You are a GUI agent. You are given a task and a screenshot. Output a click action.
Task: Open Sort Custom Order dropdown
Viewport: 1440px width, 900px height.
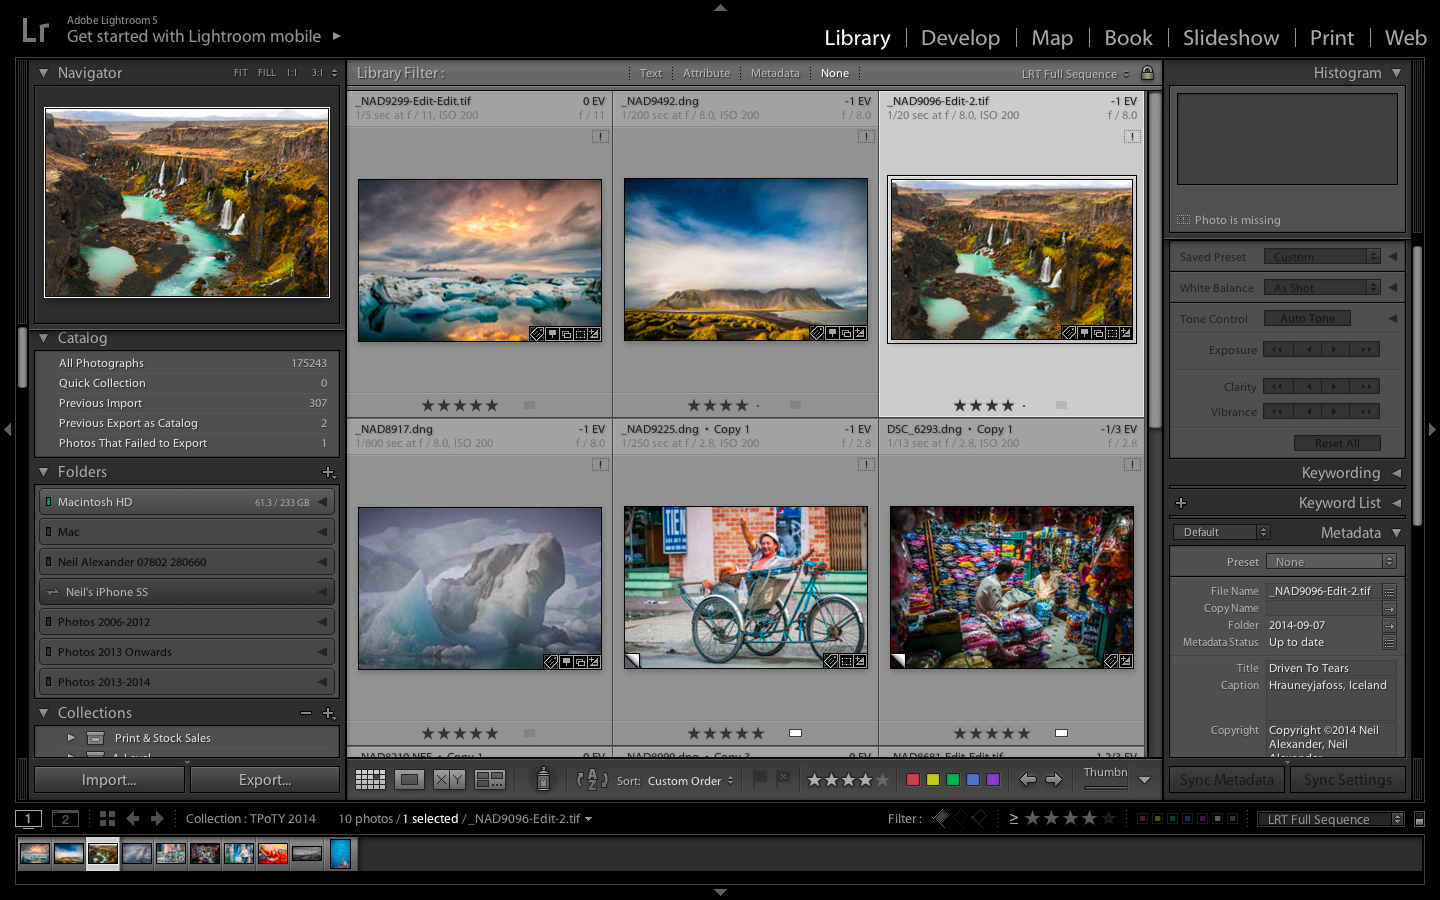[690, 781]
